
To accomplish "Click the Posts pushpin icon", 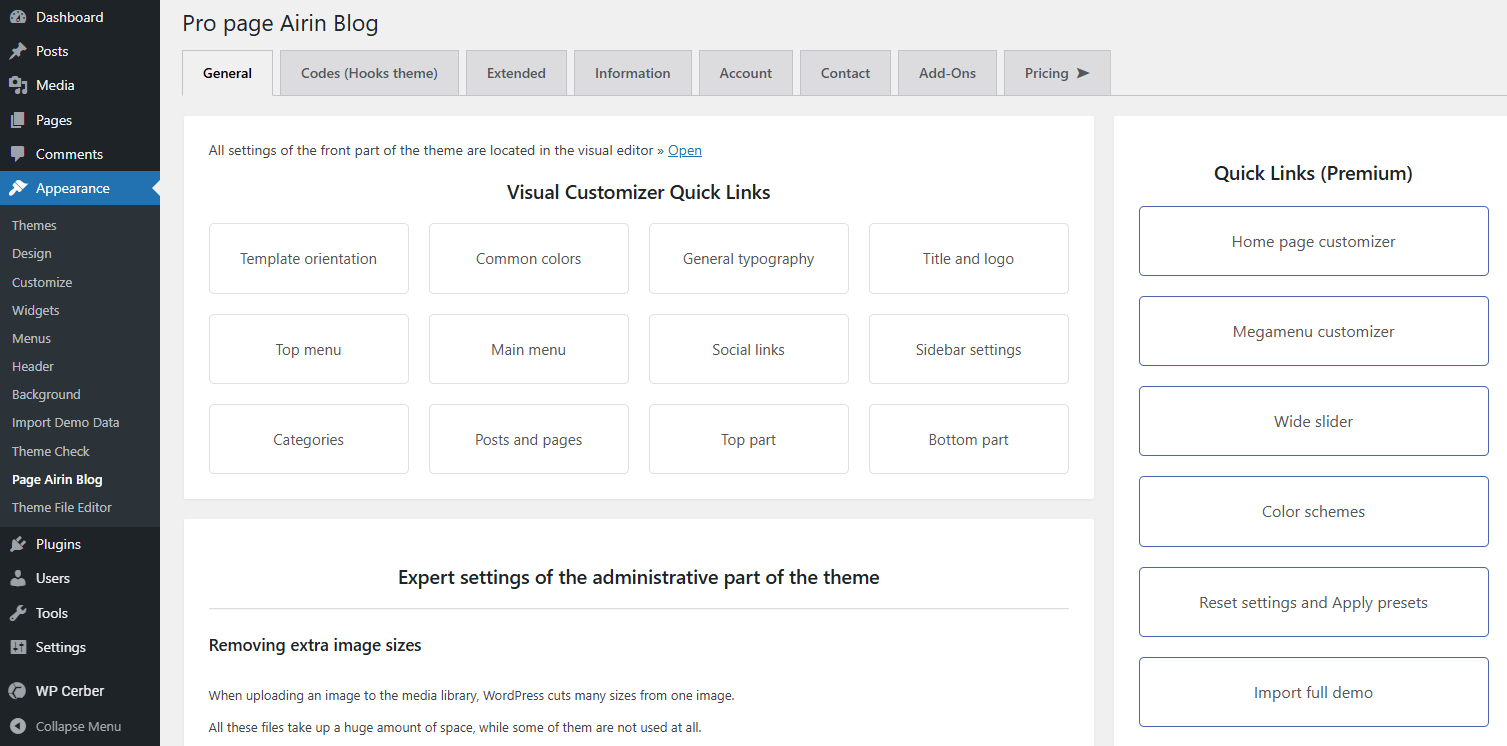I will coord(18,51).
